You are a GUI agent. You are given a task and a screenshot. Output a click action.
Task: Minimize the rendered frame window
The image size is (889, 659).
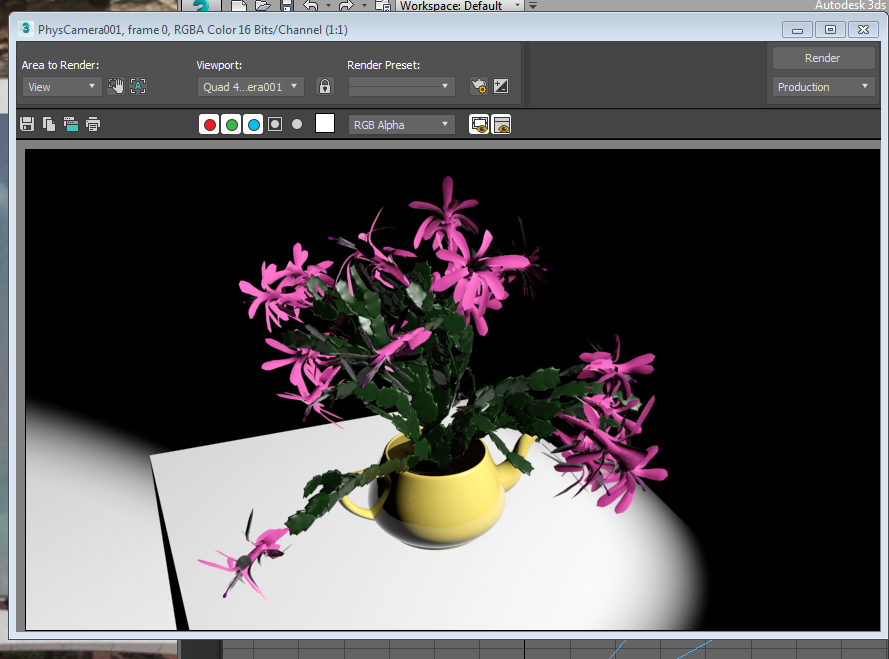coord(797,29)
